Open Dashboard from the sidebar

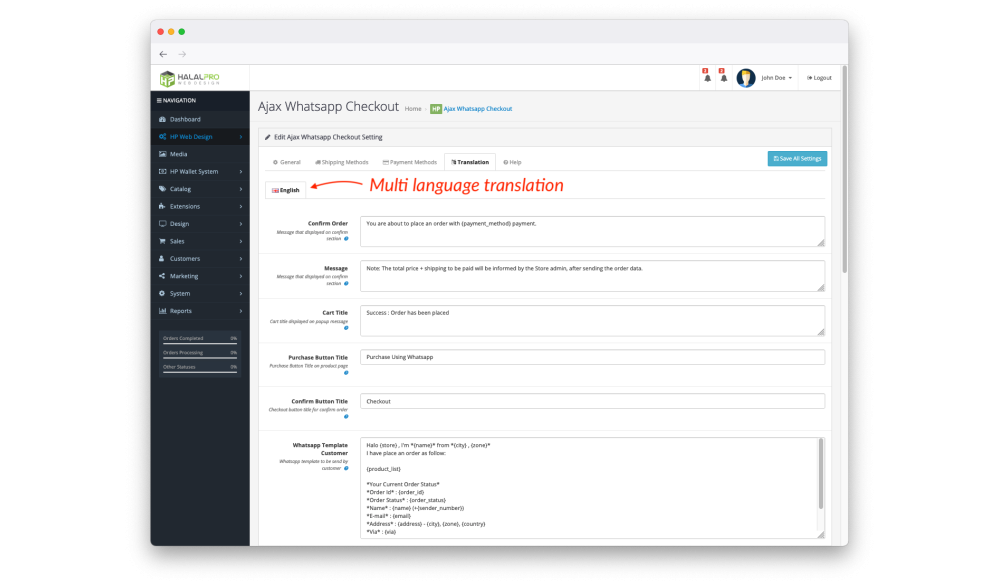184,119
